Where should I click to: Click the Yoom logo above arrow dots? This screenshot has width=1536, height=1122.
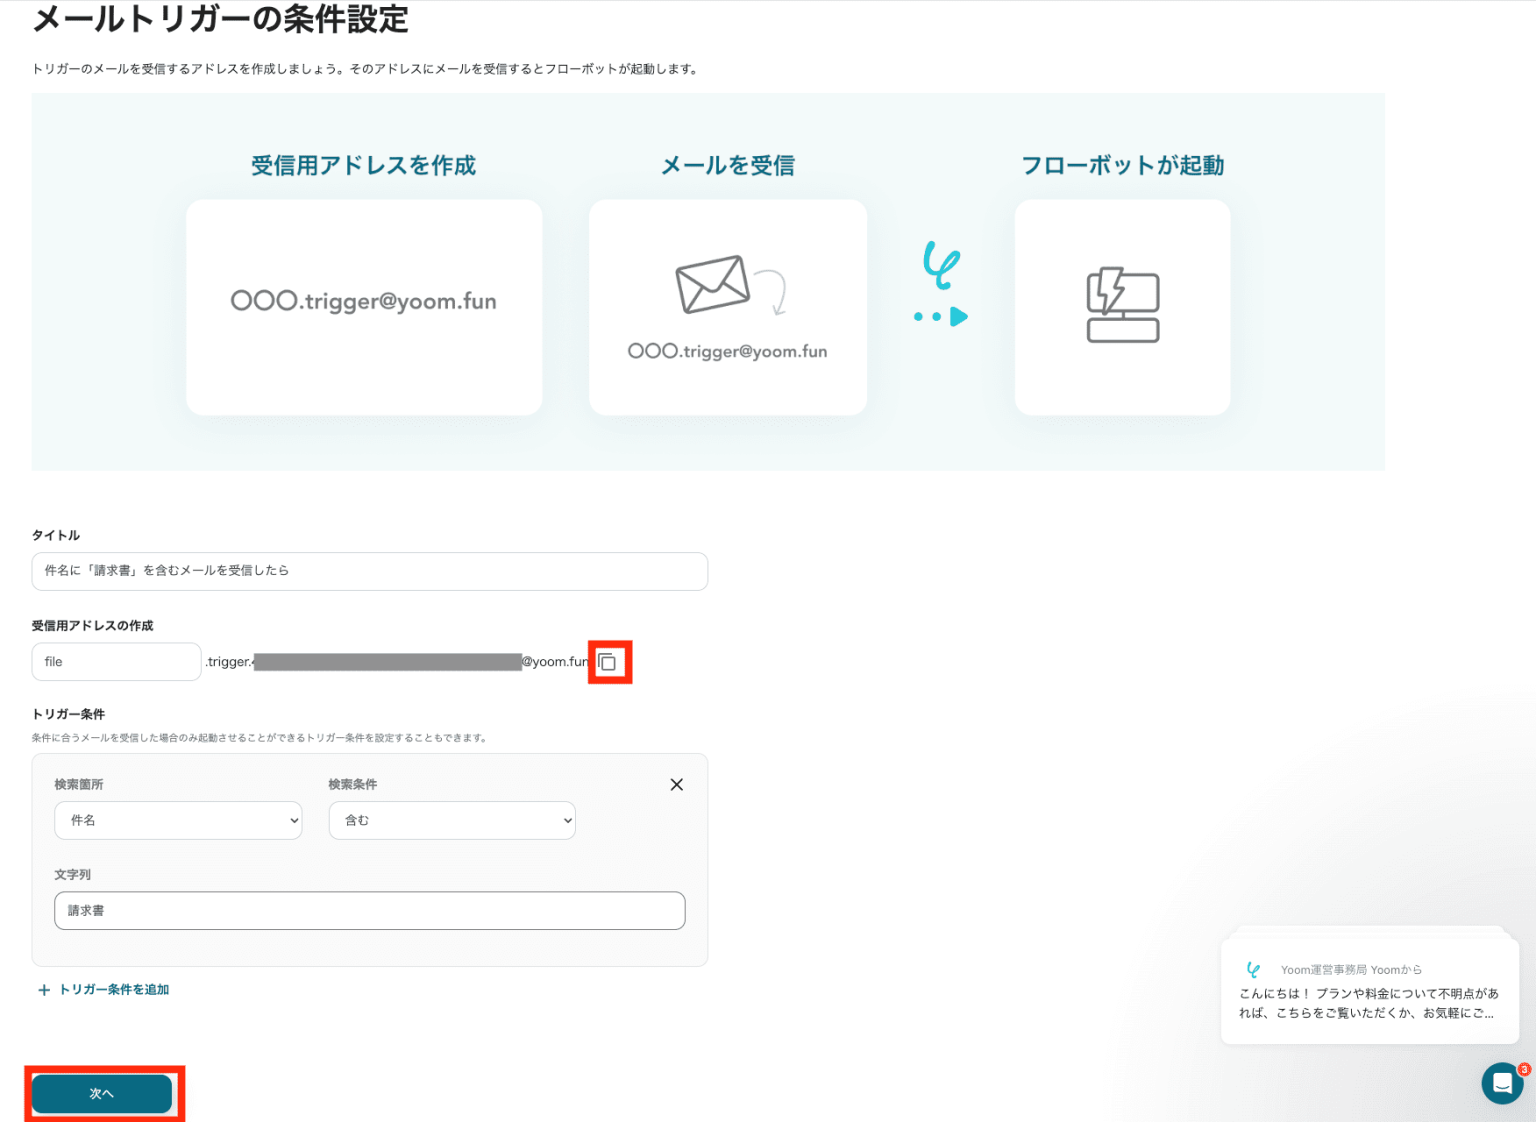point(940,264)
